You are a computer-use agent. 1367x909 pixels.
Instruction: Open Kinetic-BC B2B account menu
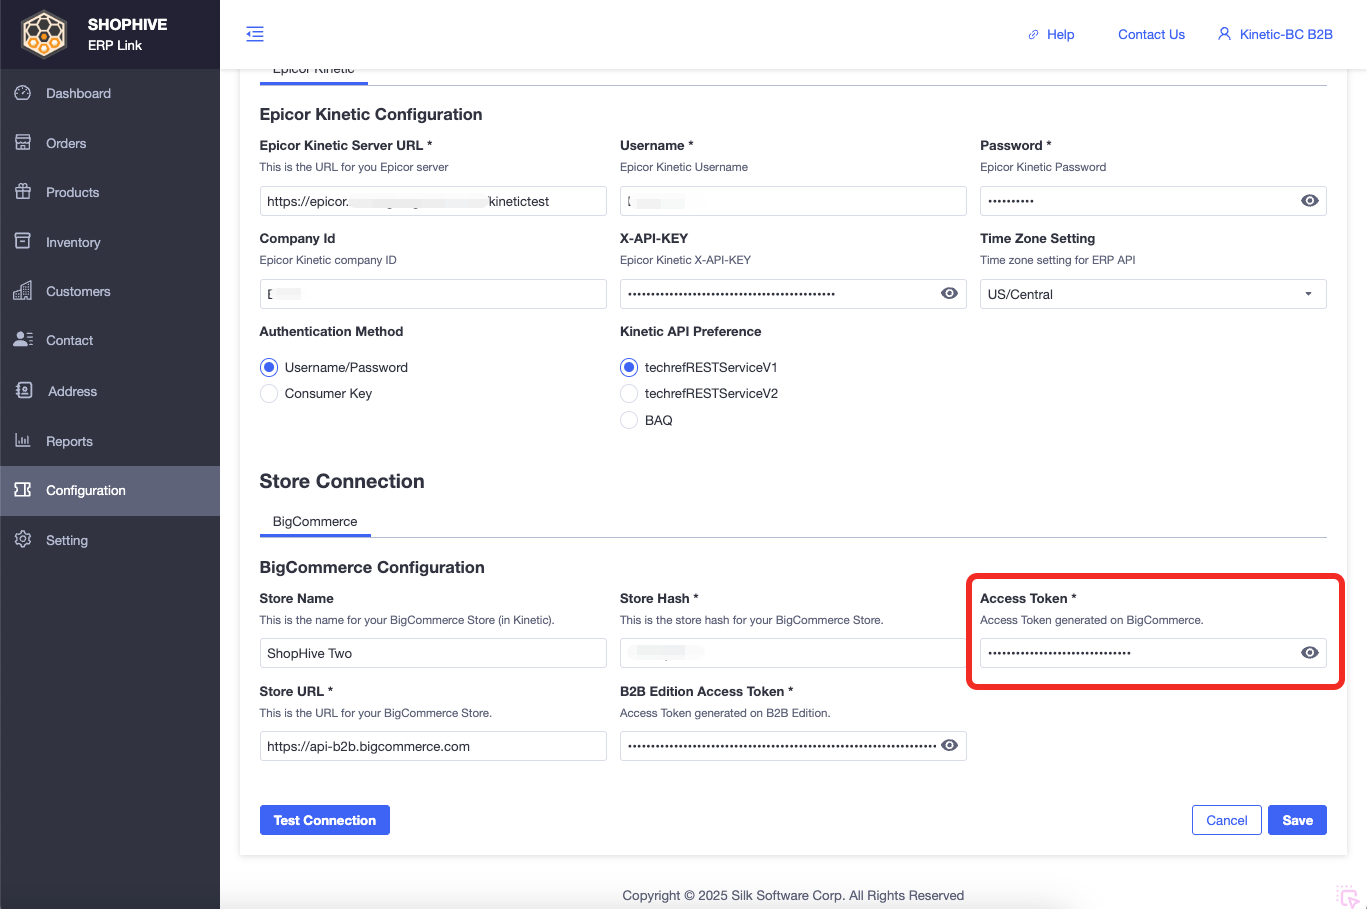[1275, 34]
